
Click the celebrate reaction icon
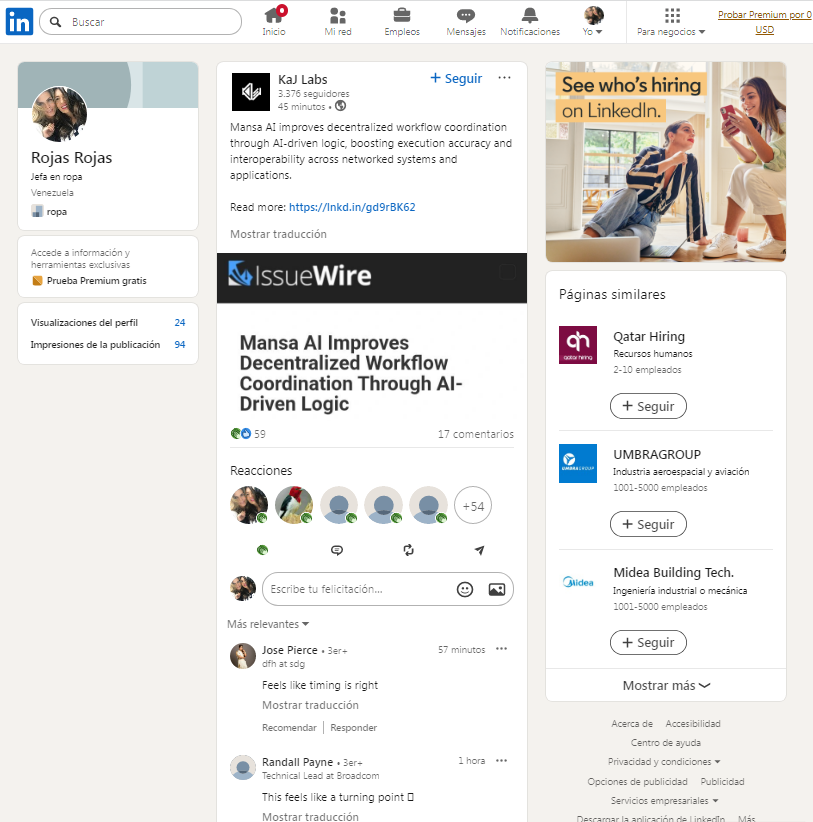[263, 550]
